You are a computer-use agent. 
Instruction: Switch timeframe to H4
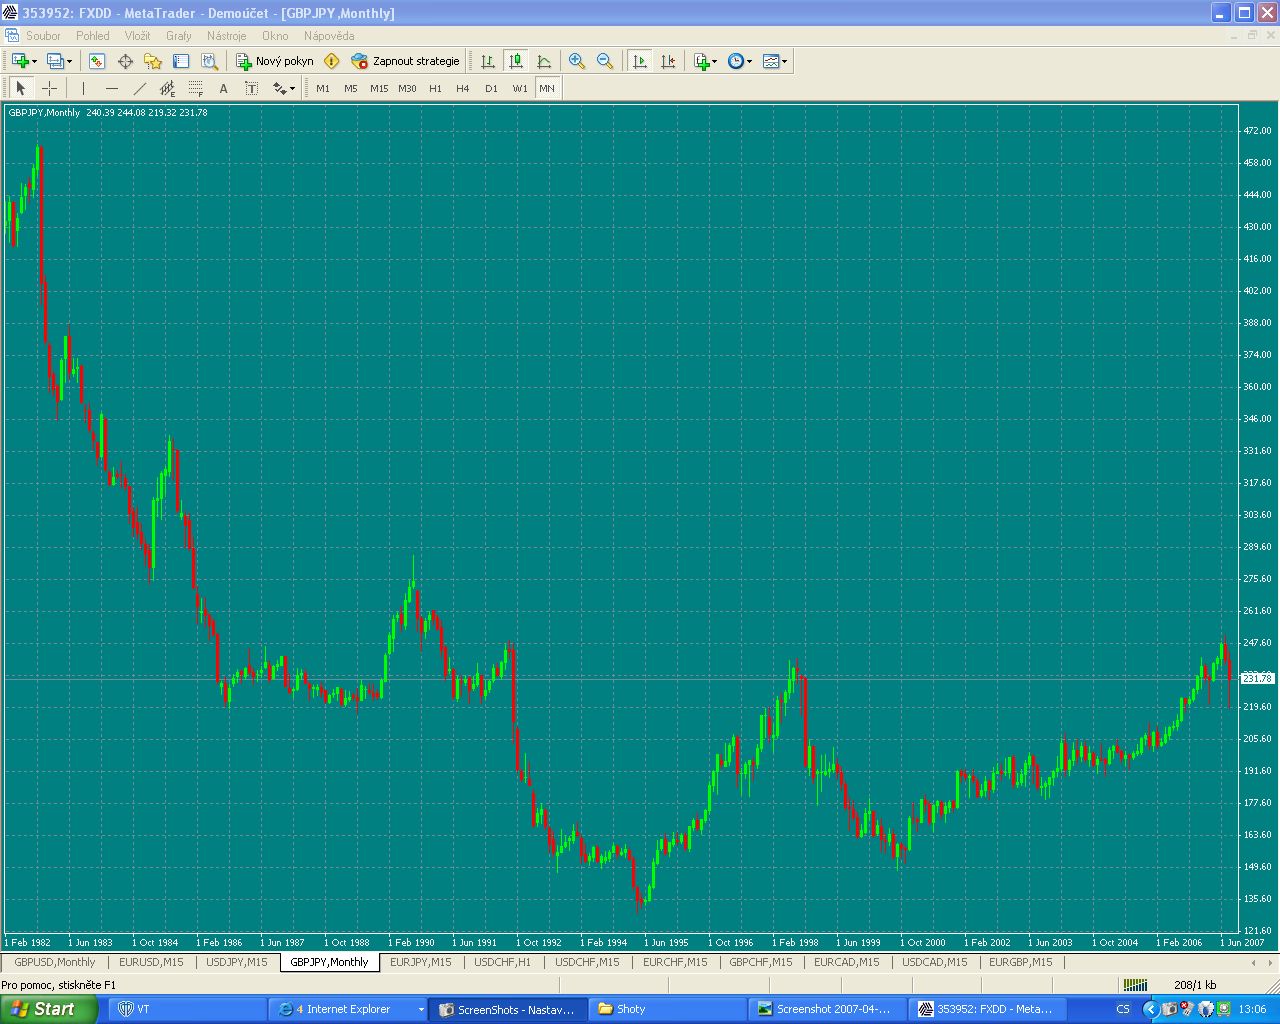click(x=463, y=88)
